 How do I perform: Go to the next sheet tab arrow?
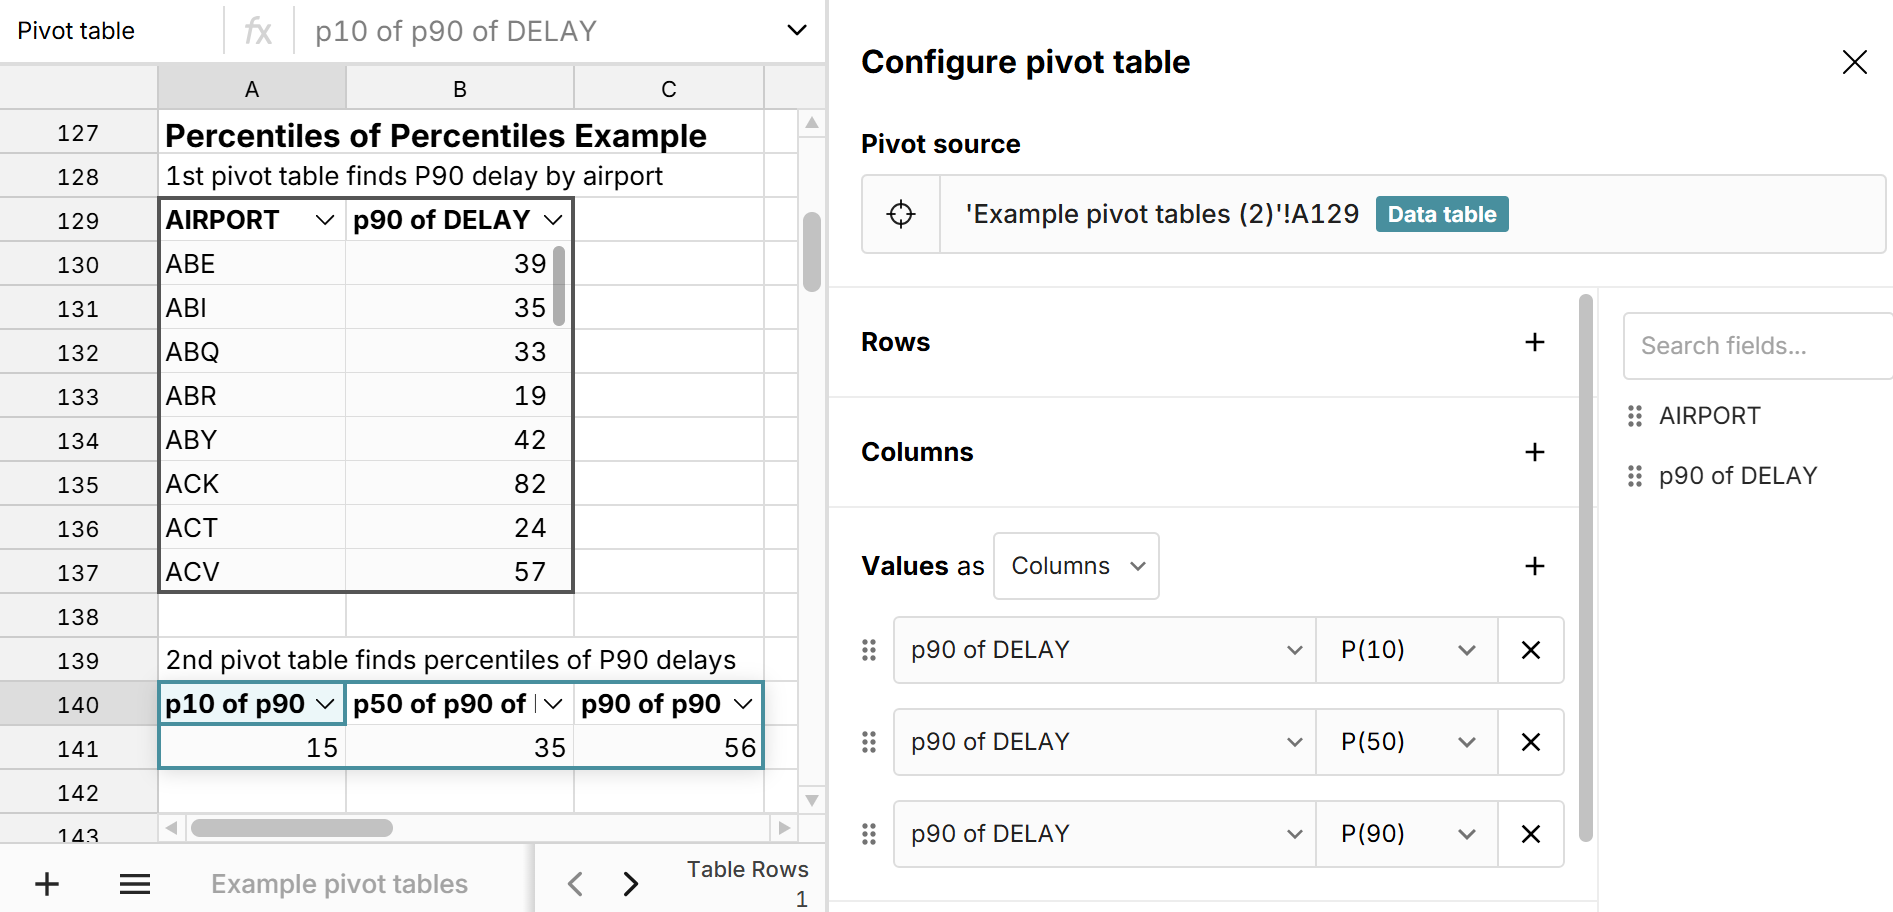click(630, 884)
